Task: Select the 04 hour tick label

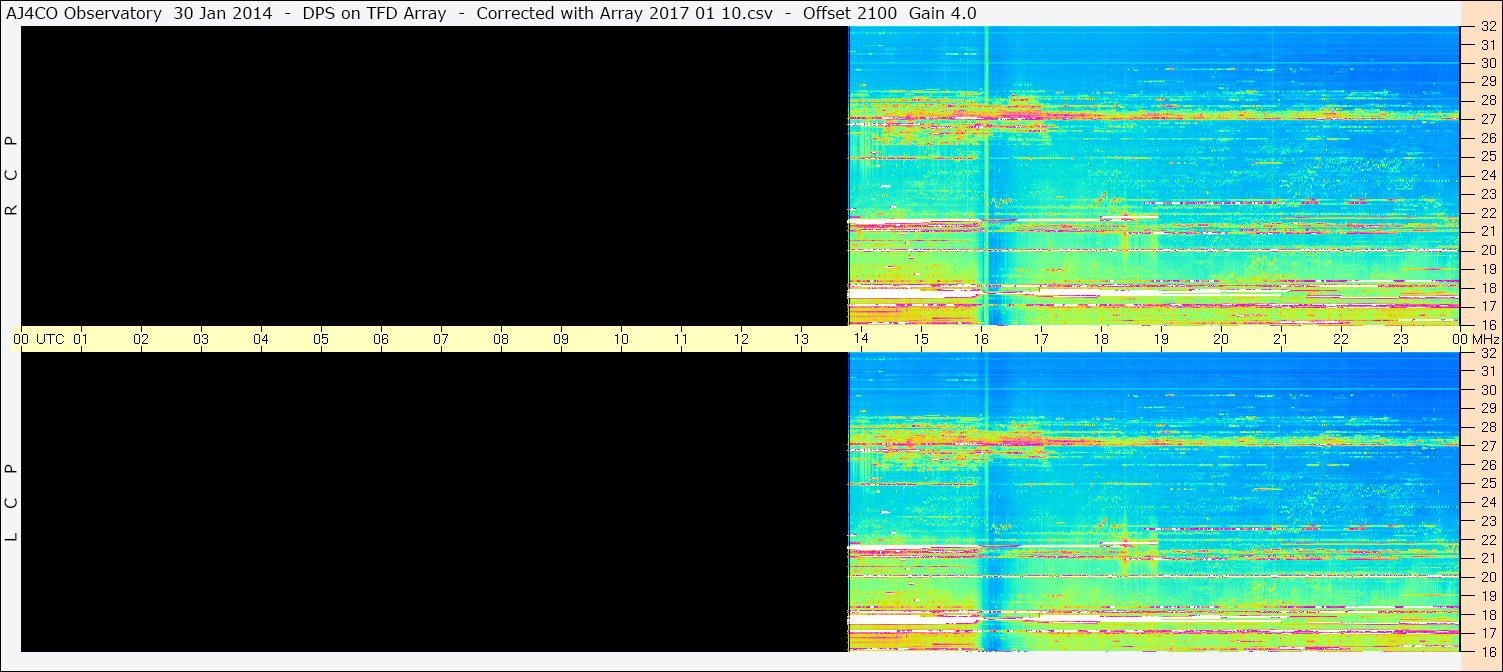Action: tap(261, 339)
